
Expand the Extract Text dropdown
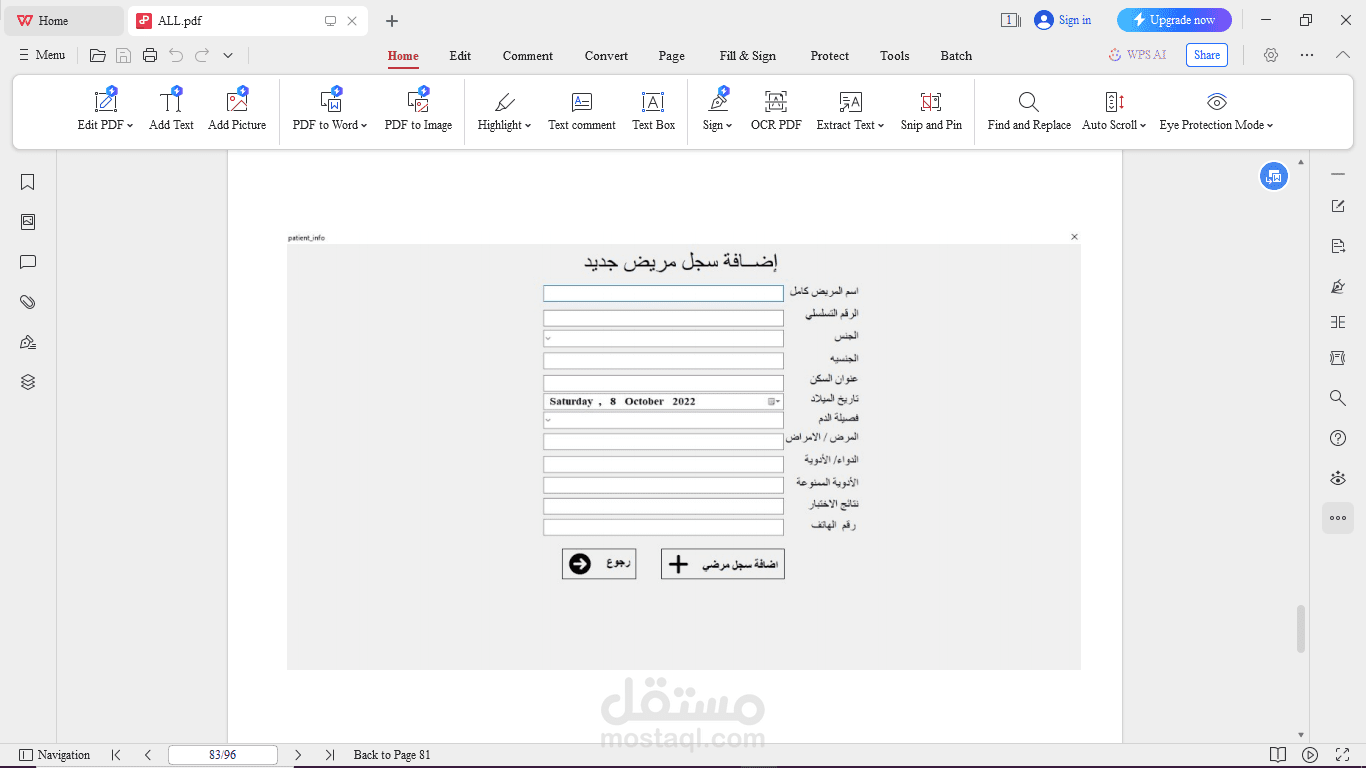coord(881,126)
